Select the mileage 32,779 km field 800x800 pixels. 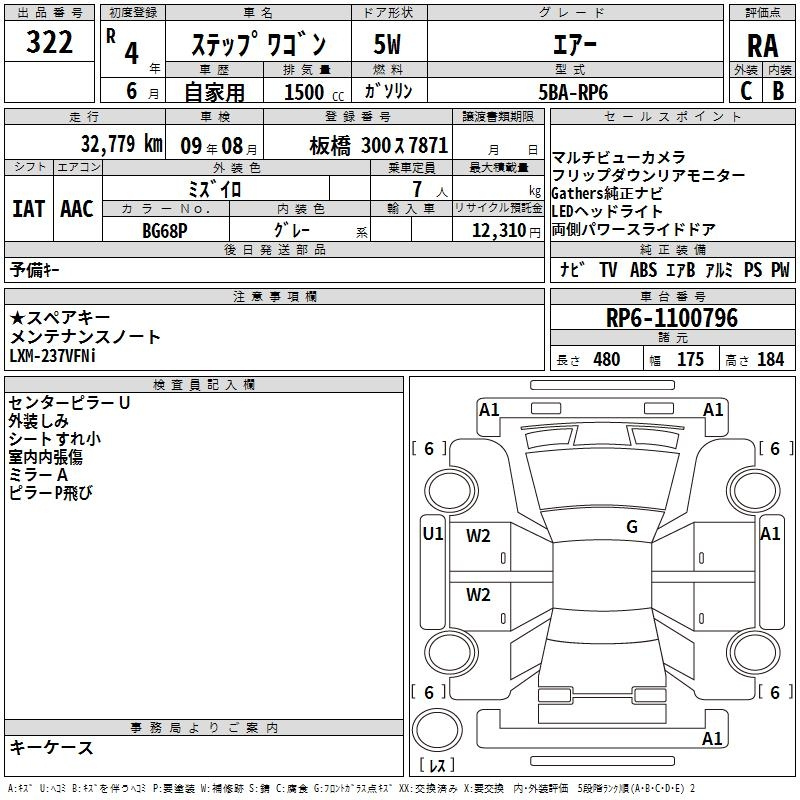click(x=85, y=143)
